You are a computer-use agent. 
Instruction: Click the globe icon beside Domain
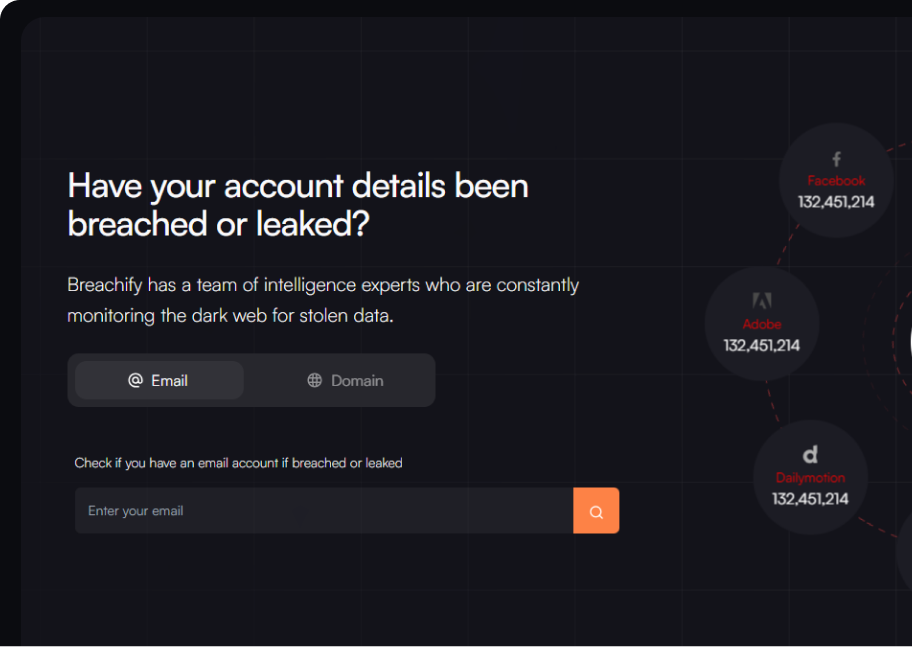coord(315,381)
